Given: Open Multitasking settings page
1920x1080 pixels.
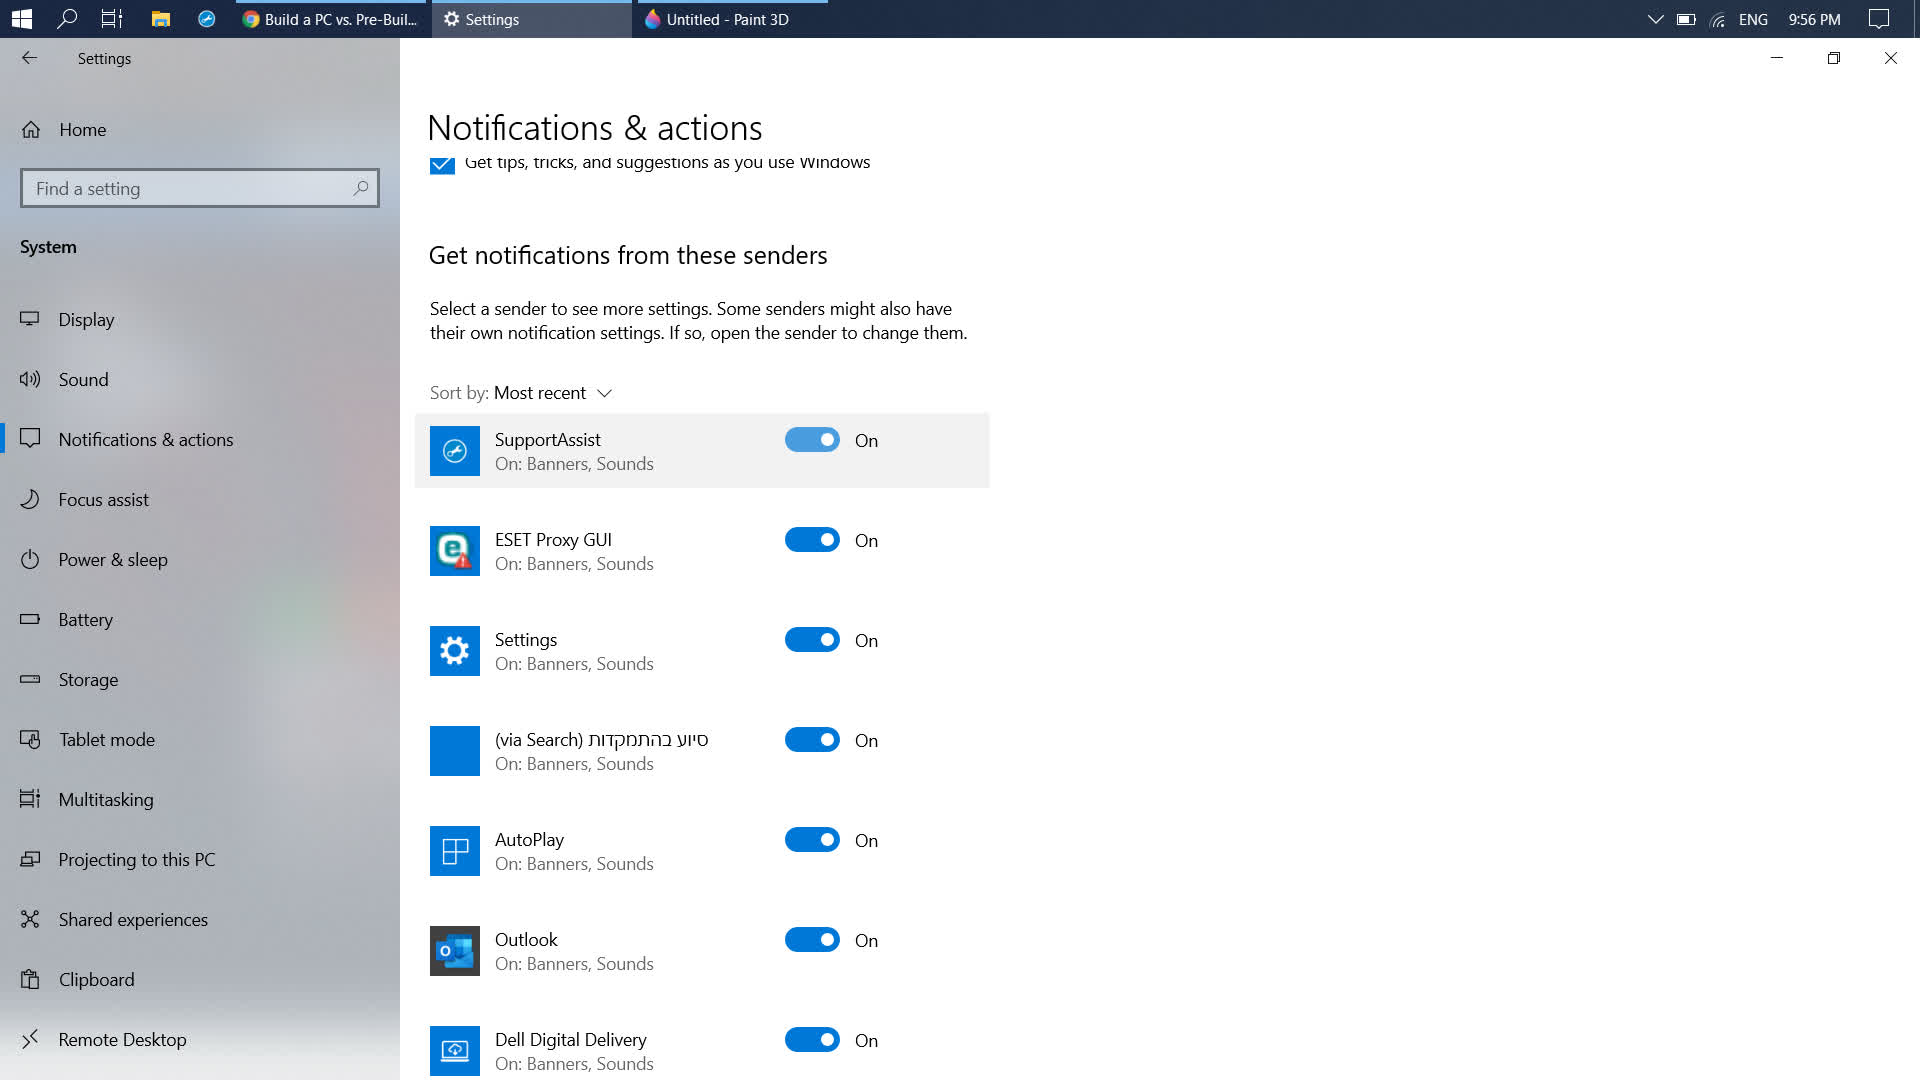Looking at the screenshot, I should coord(200,799).
